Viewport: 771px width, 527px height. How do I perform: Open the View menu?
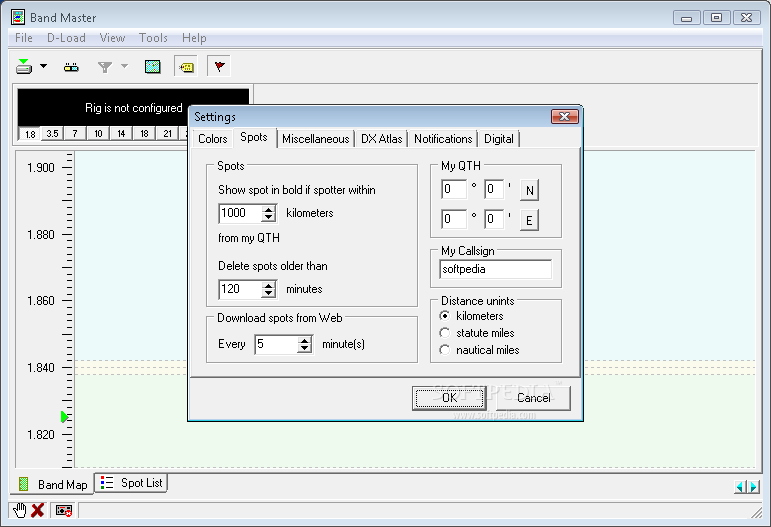pos(112,38)
